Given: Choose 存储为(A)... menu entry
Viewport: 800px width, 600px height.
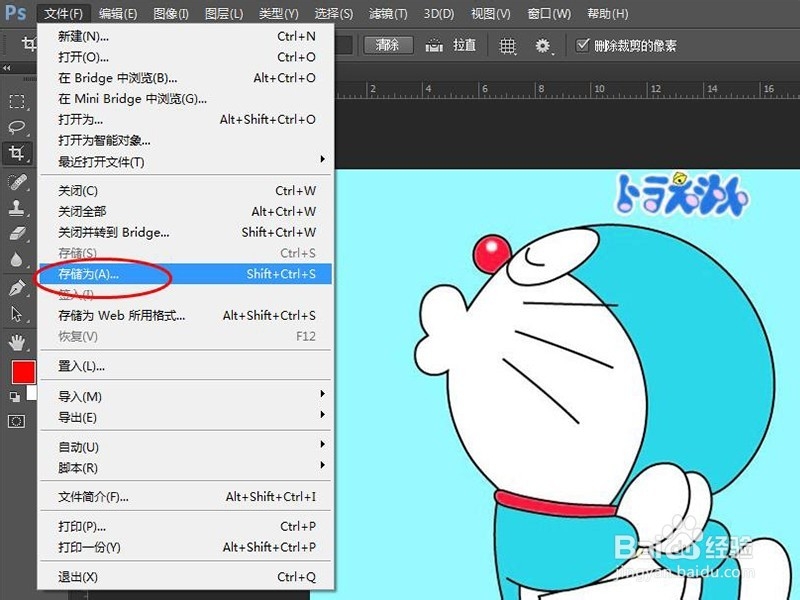Looking at the screenshot, I should [186, 274].
